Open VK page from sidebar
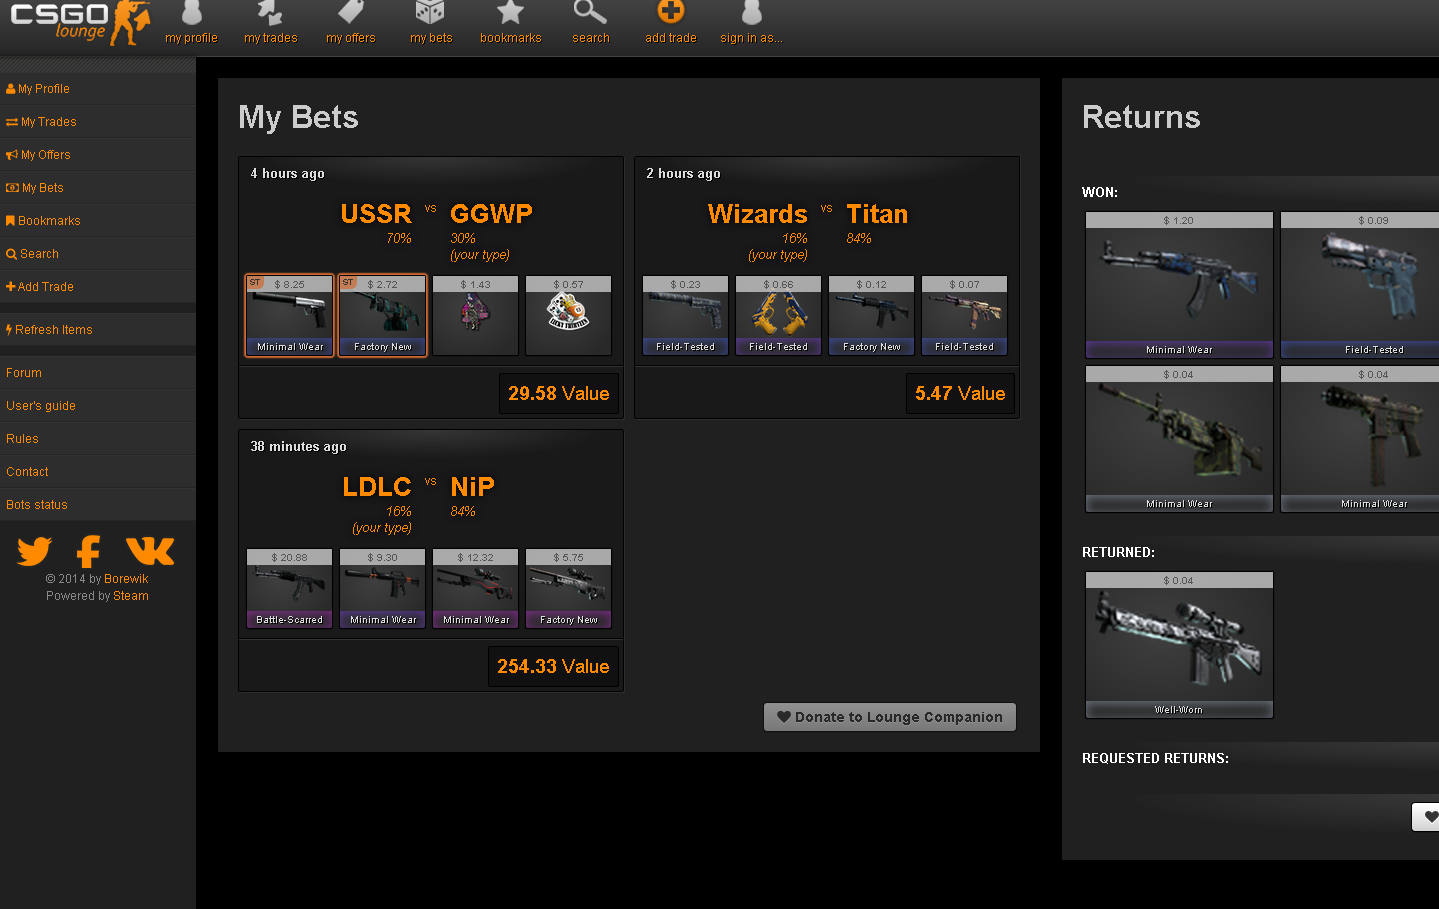 pos(150,551)
